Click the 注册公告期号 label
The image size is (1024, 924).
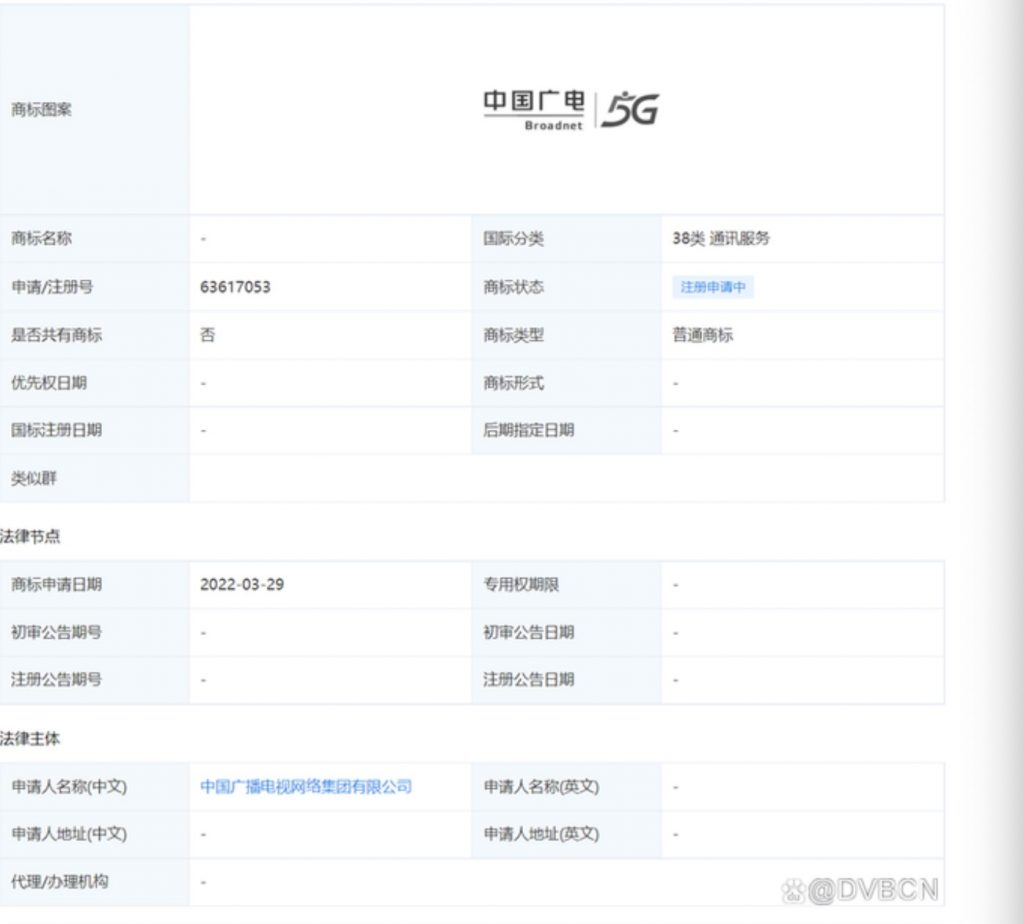click(x=56, y=680)
